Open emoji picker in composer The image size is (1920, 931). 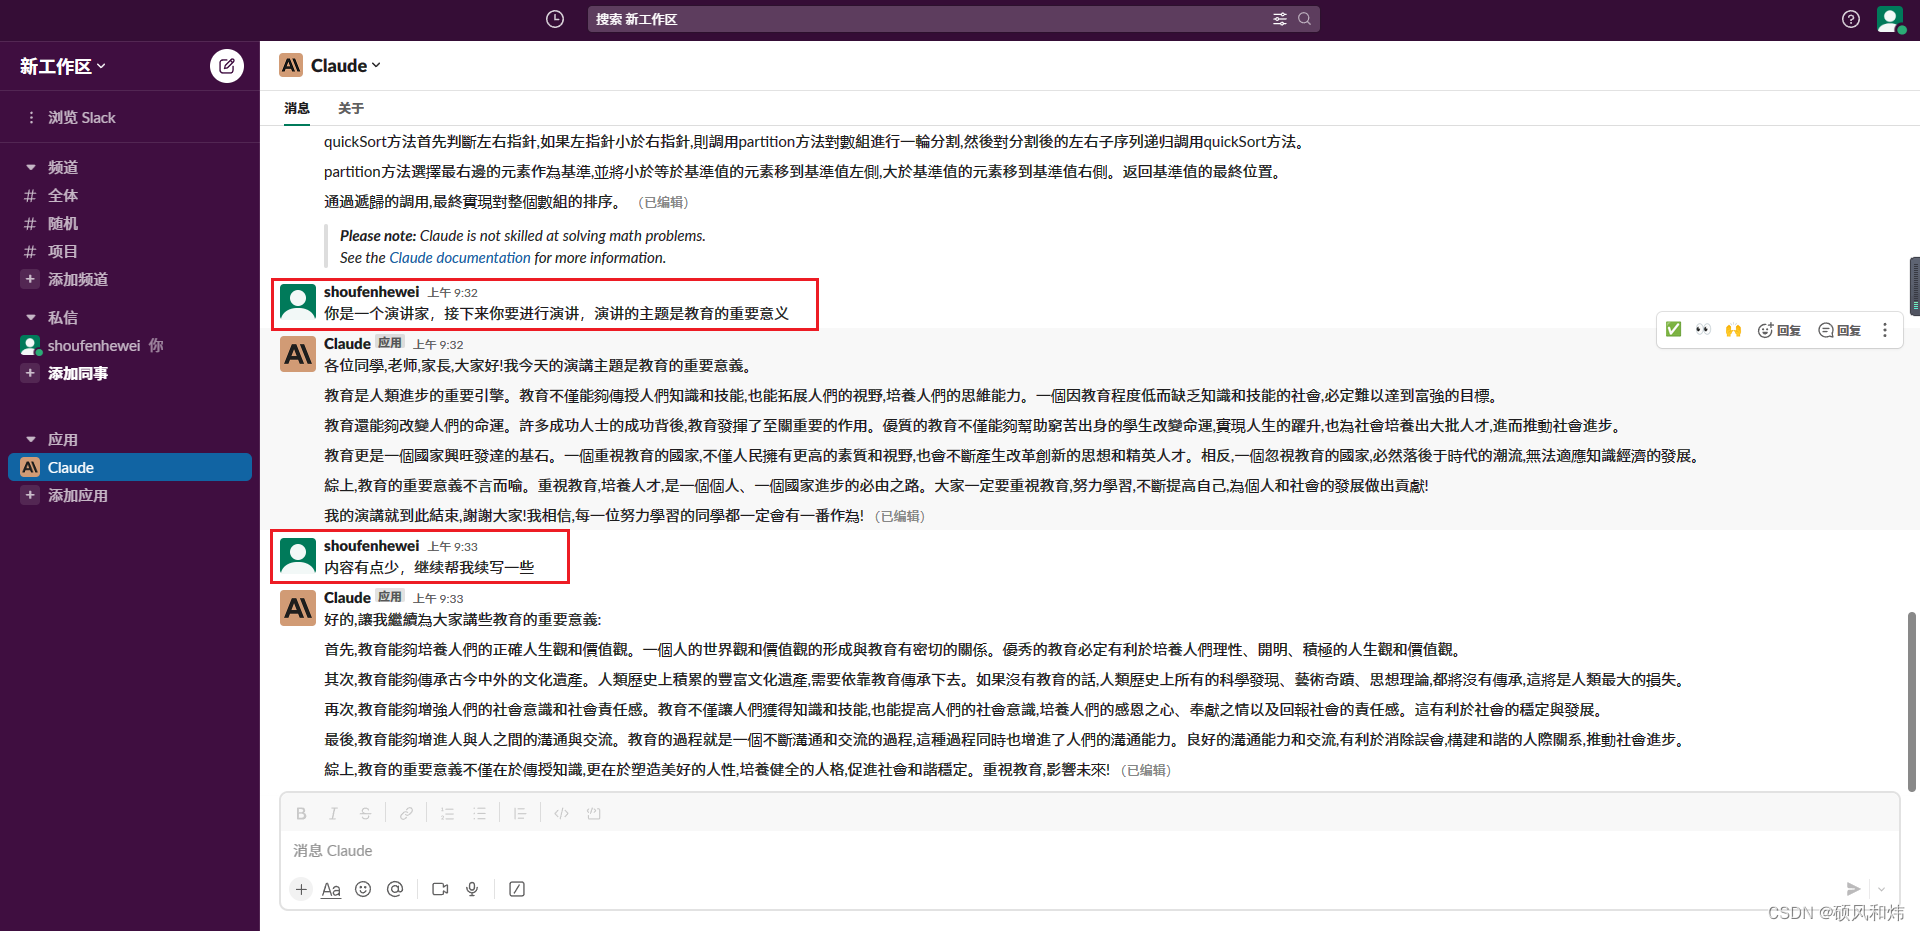point(363,889)
